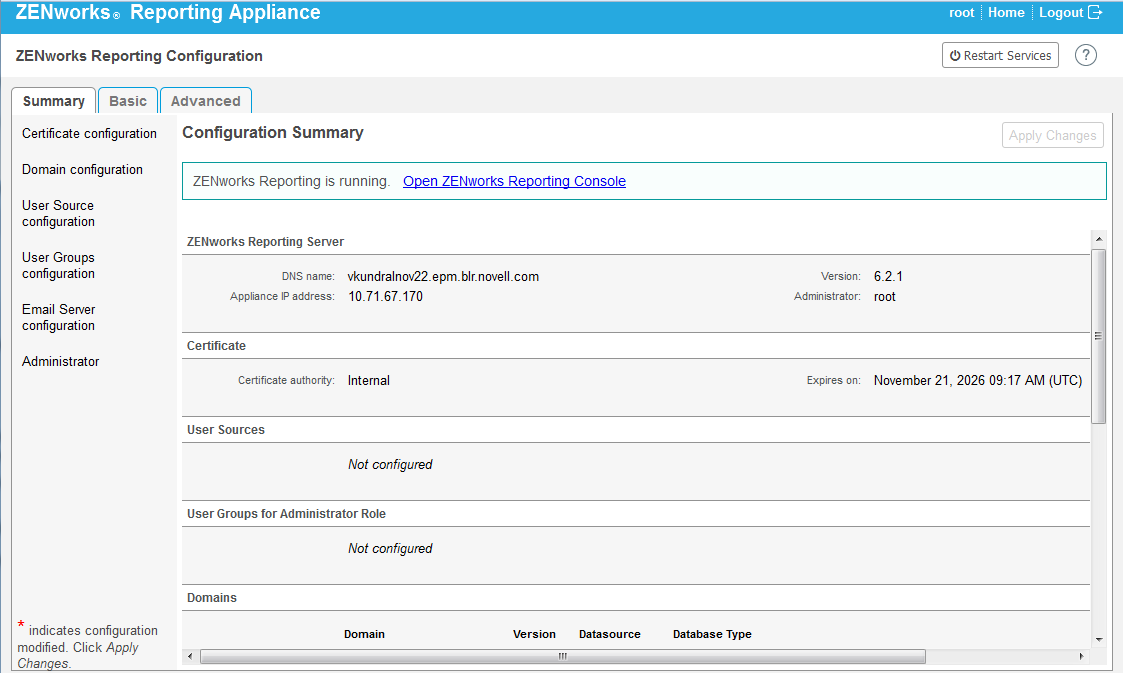Open the ZENworks Reporting Console link
Image resolution: width=1123 pixels, height=673 pixels.
tap(514, 181)
